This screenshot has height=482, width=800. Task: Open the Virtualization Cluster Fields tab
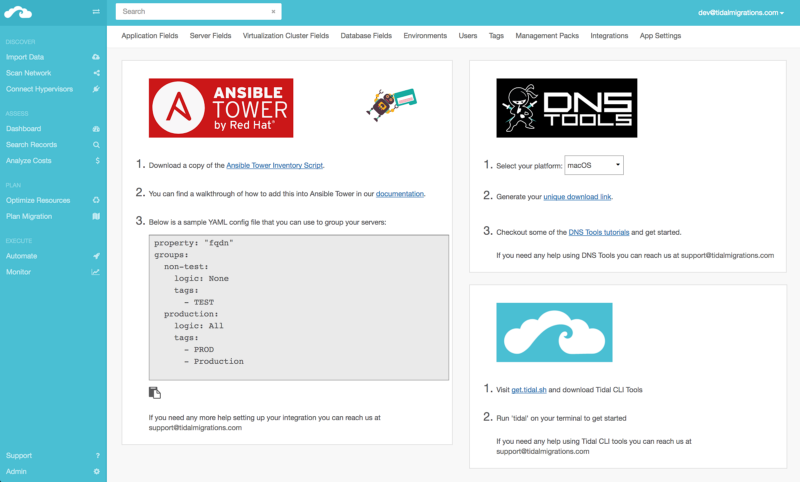[x=286, y=36]
